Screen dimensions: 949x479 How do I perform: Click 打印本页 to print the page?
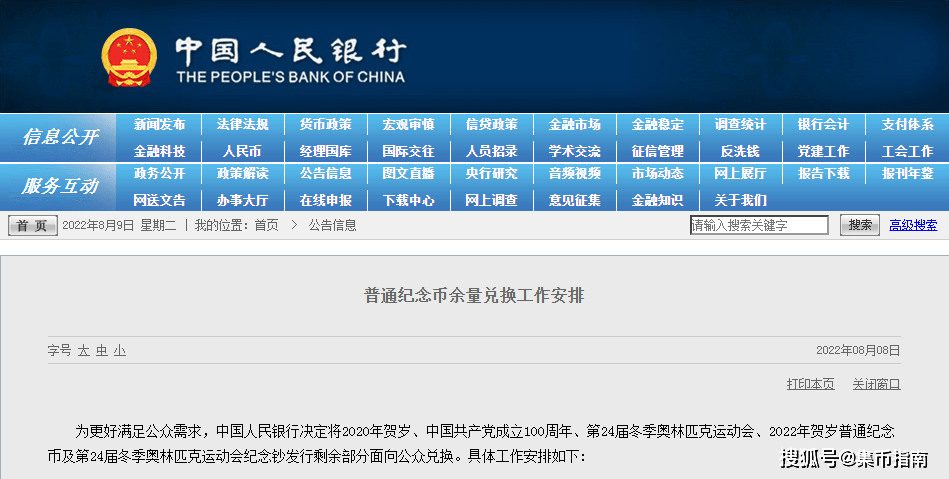810,384
